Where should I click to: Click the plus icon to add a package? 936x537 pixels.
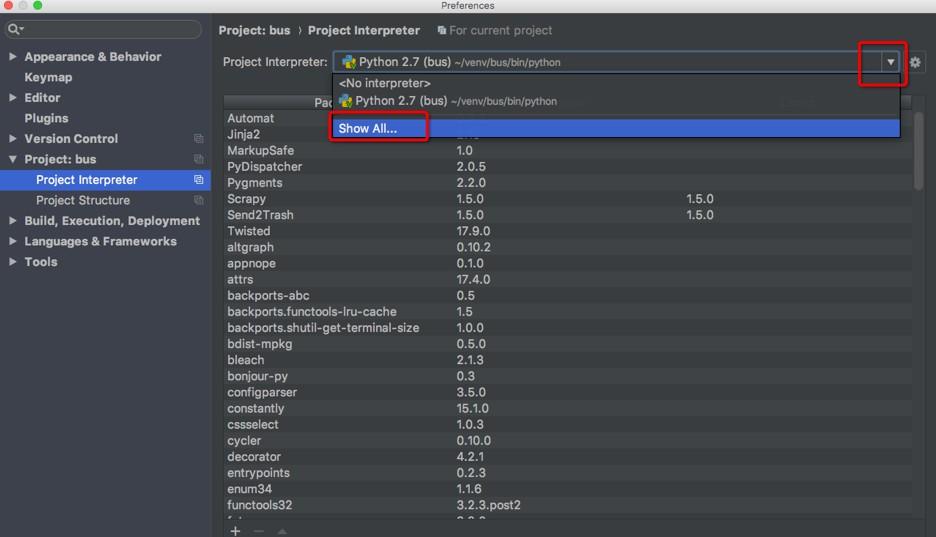coord(235,530)
